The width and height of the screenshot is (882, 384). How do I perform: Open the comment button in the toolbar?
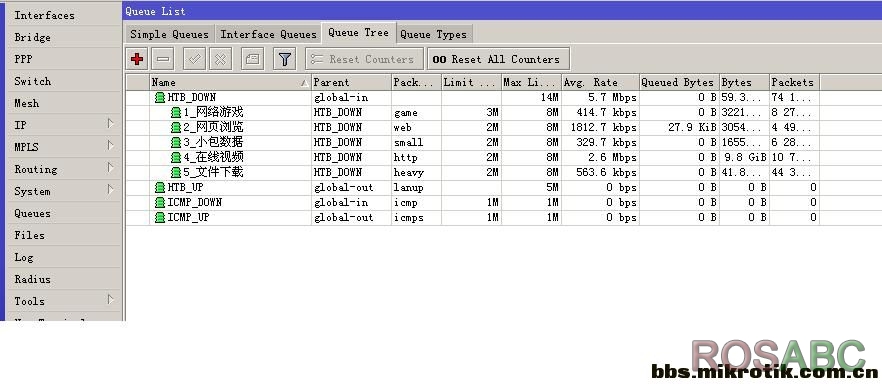(x=253, y=59)
